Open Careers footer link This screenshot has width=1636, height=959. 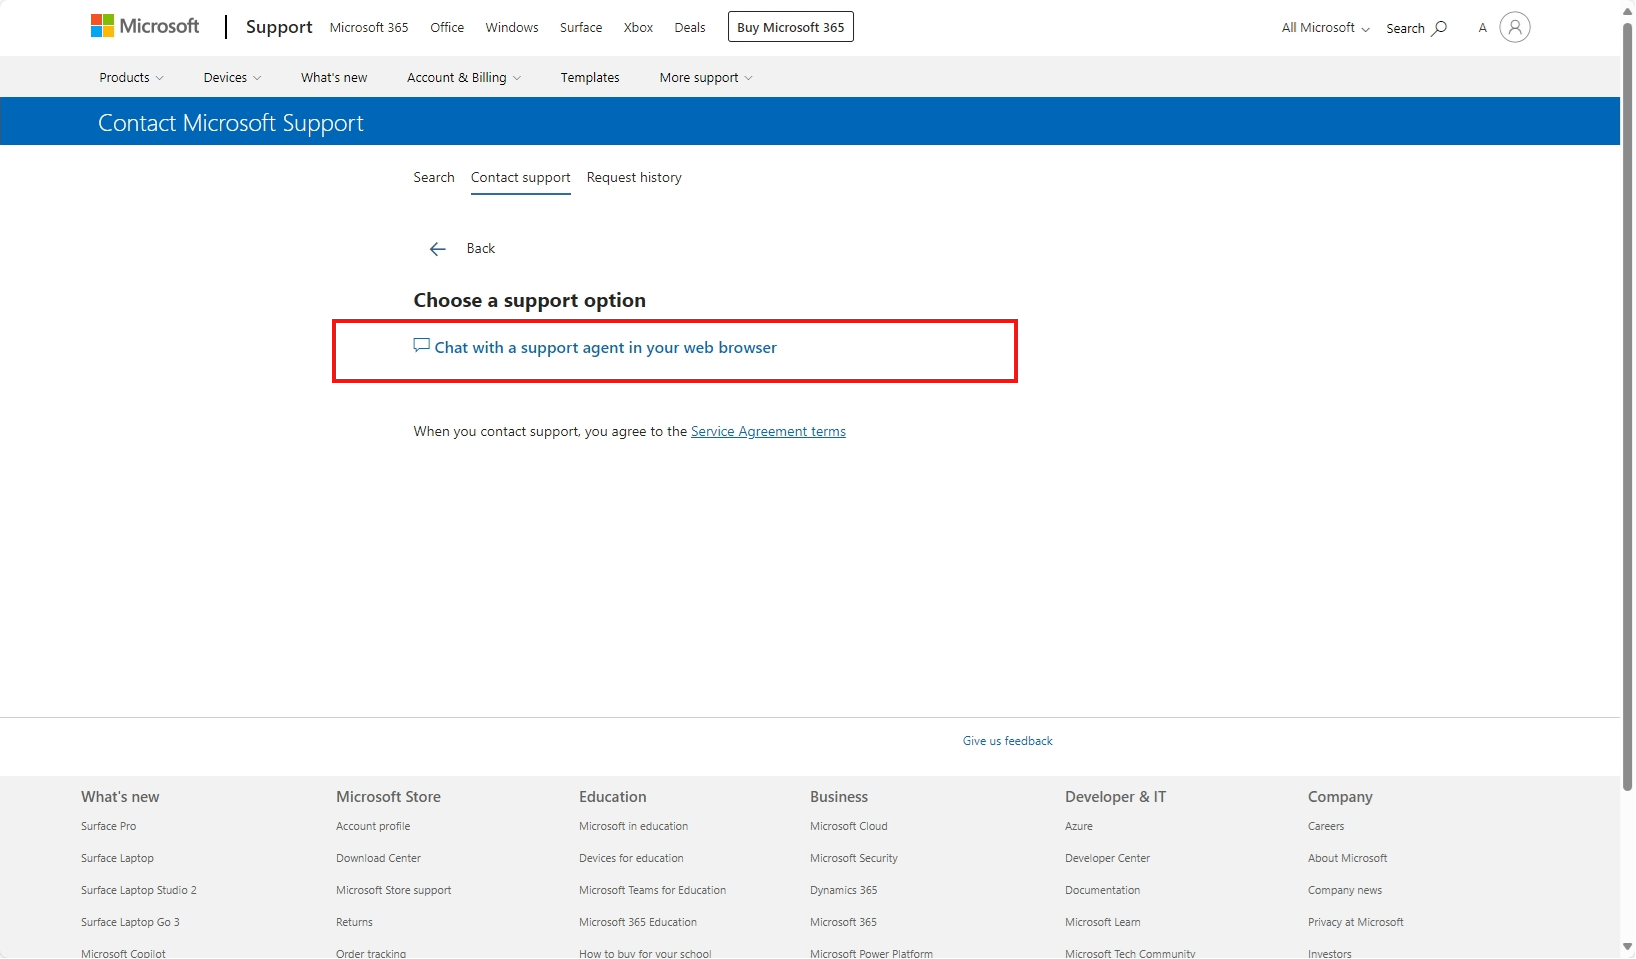[1326, 826]
